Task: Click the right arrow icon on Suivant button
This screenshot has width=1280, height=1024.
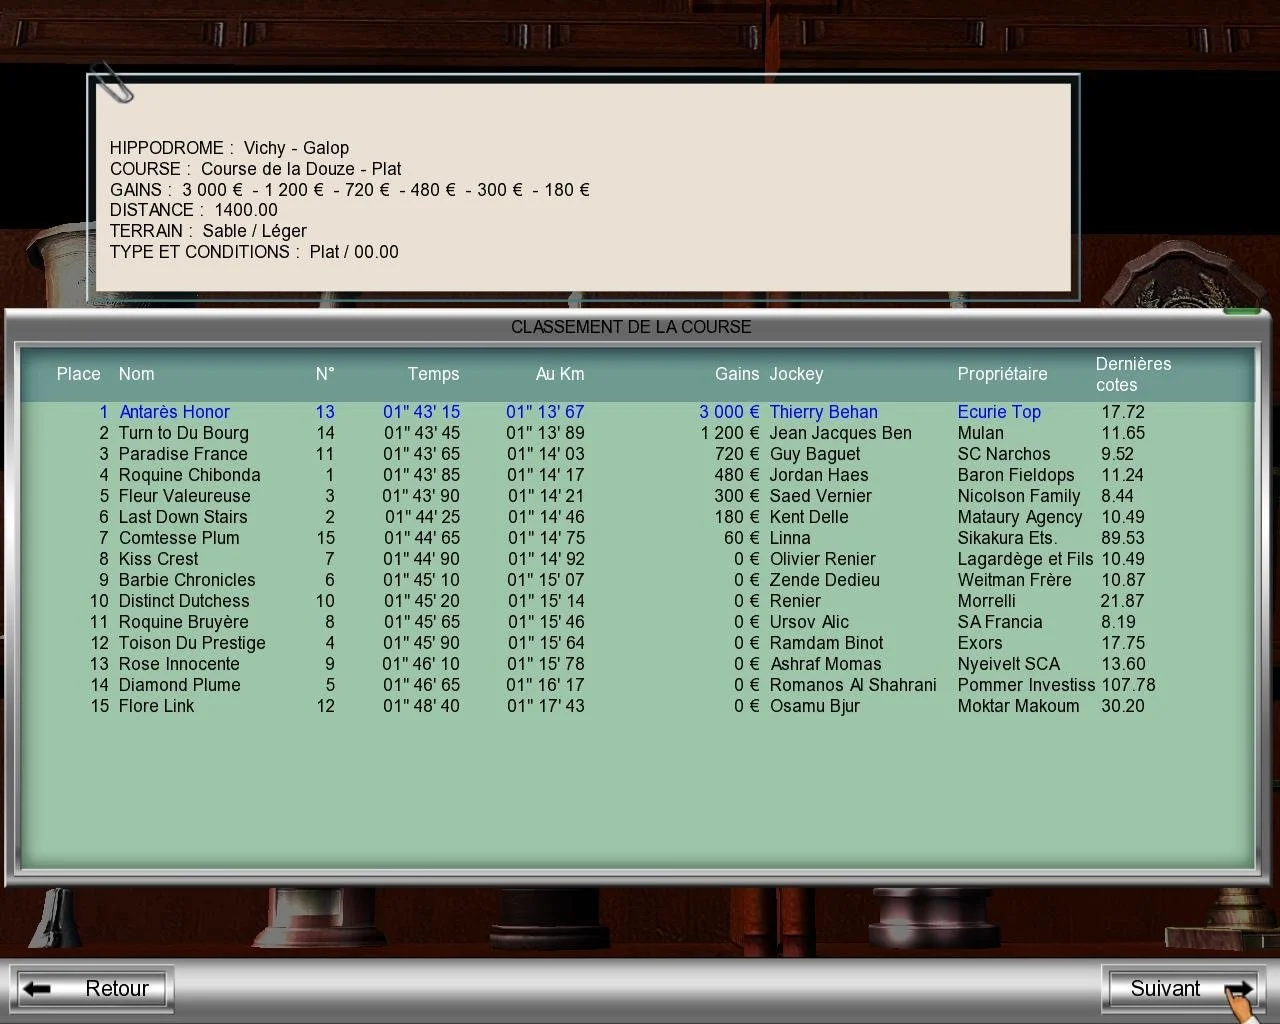Action: coord(1240,988)
